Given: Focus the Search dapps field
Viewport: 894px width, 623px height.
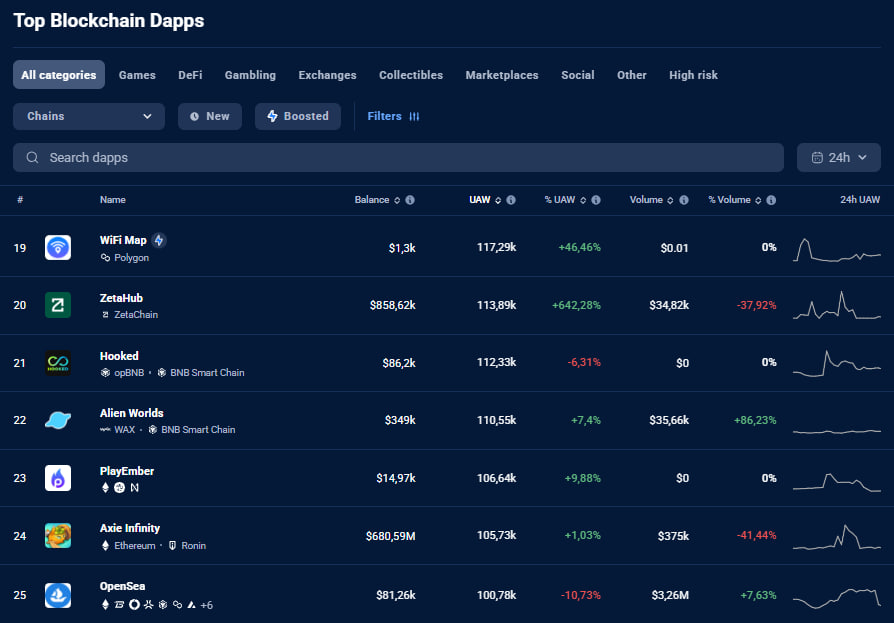Looking at the screenshot, I should (399, 157).
